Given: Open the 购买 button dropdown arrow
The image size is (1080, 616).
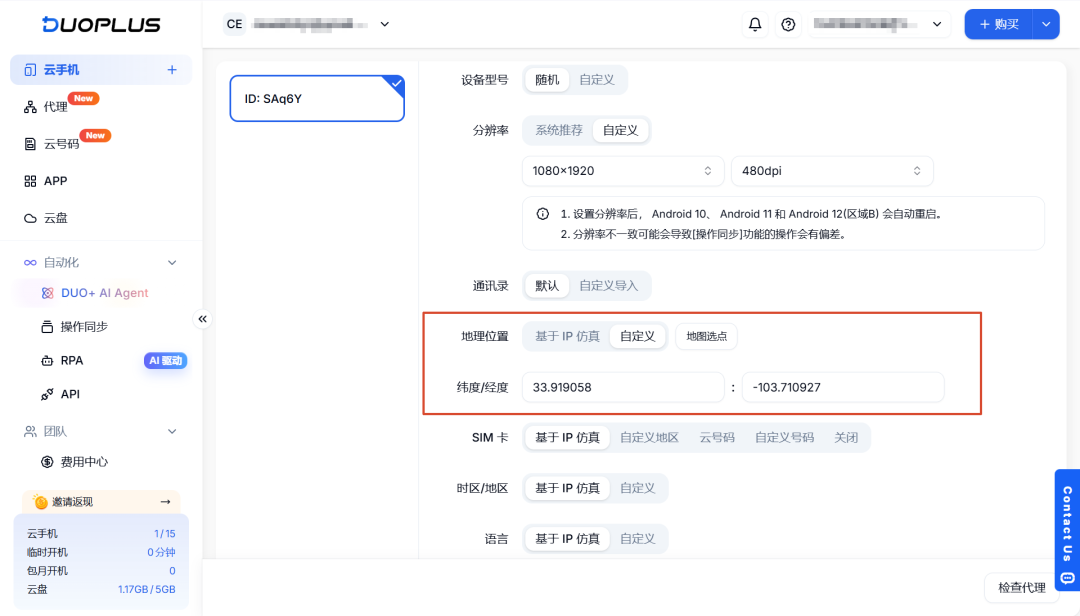Looking at the screenshot, I should click(1046, 24).
